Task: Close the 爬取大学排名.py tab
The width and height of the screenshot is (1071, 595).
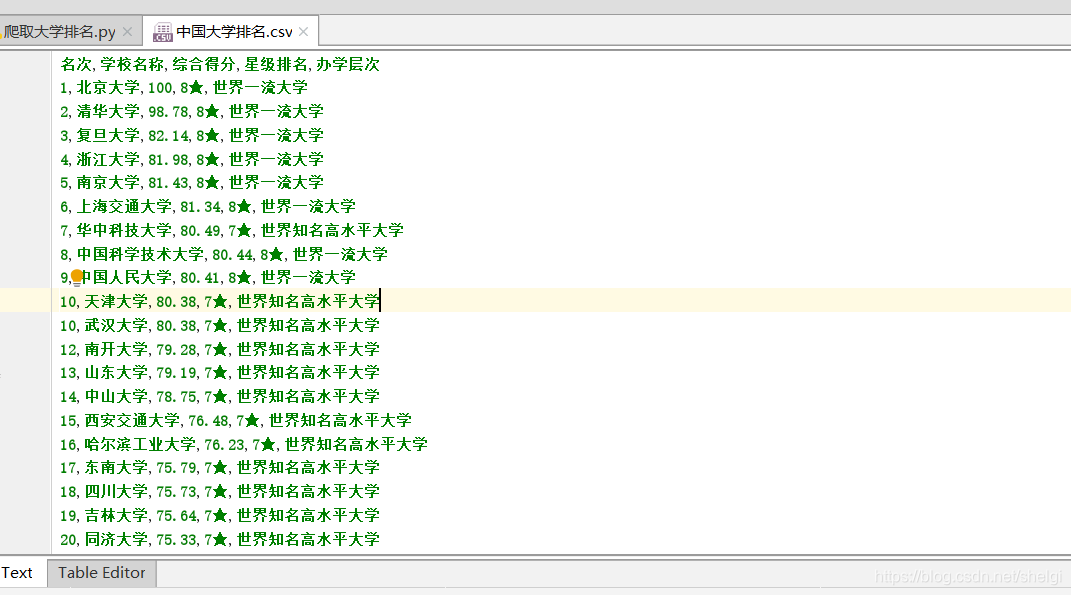Action: (127, 31)
